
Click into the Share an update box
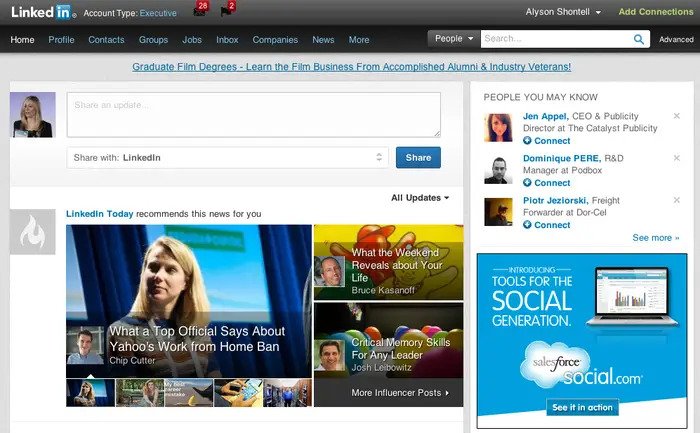point(253,114)
